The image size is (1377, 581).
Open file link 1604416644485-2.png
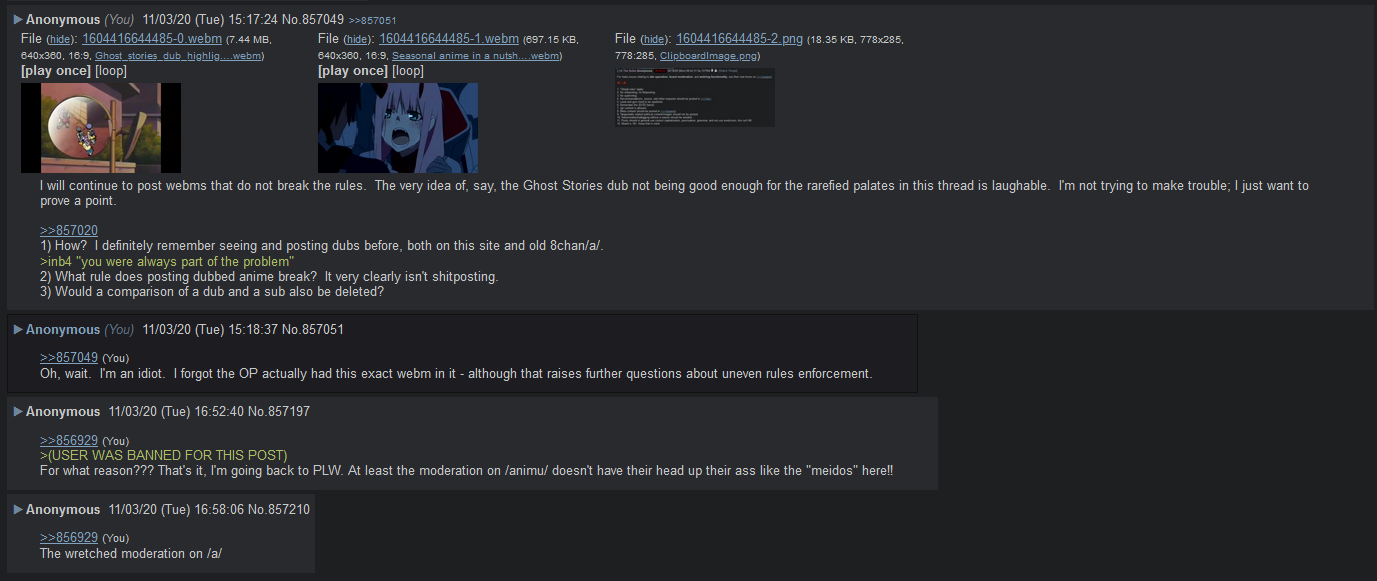pyautogui.click(x=739, y=38)
